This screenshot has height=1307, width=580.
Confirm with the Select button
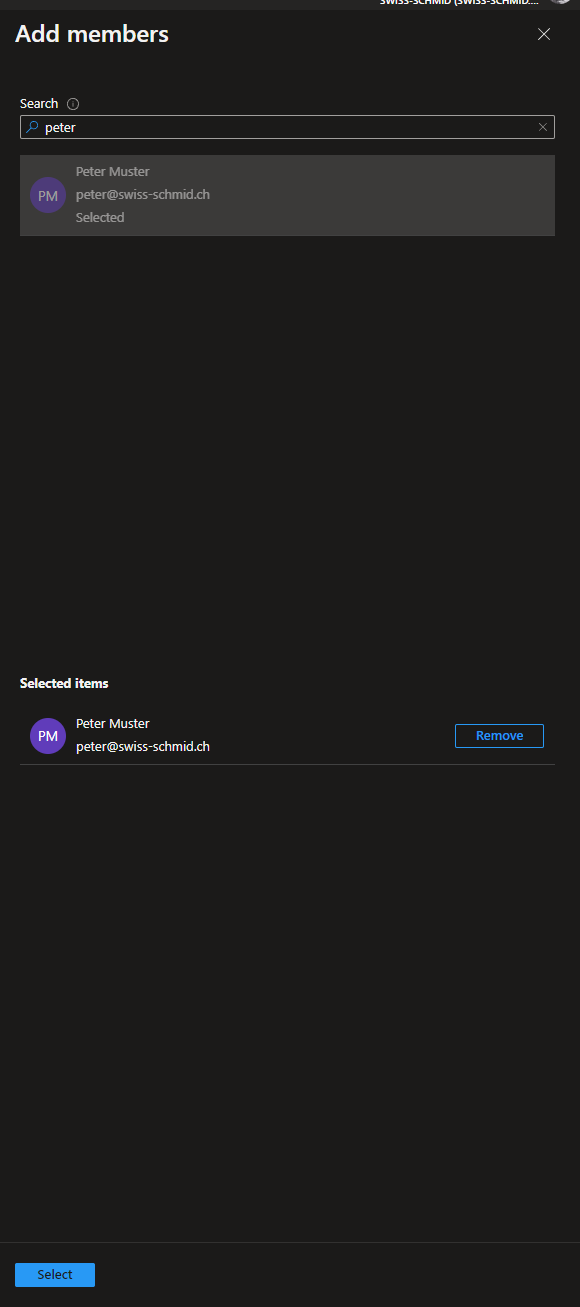[55, 1275]
